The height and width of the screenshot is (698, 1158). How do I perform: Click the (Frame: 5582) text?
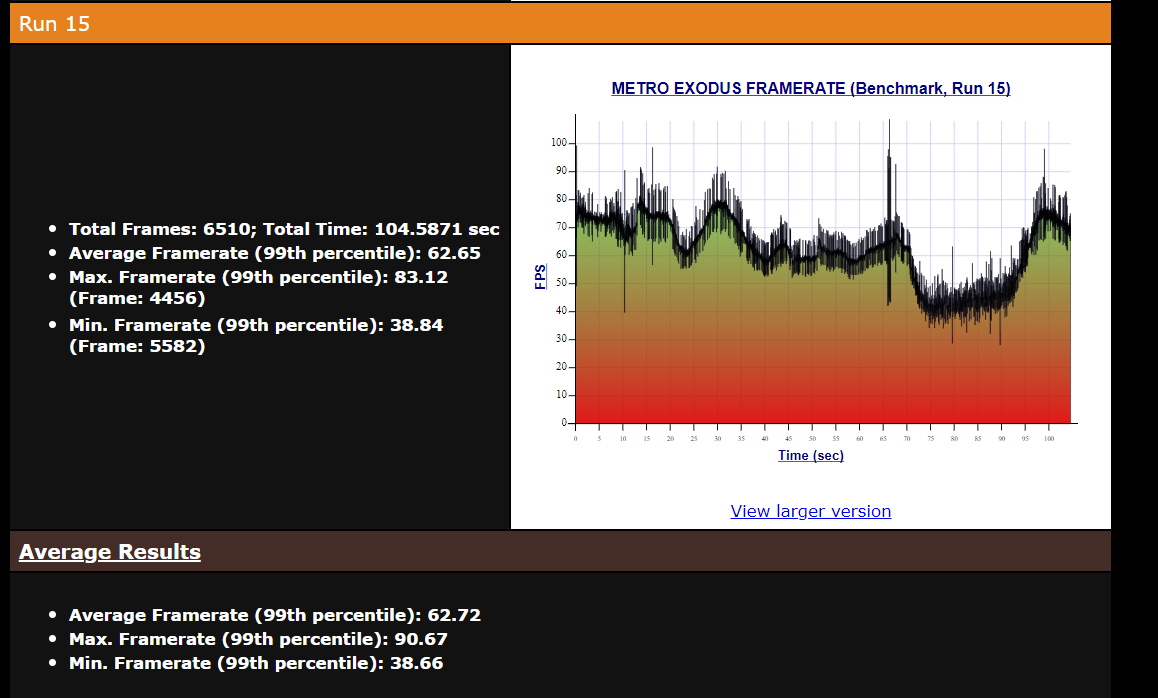137,346
